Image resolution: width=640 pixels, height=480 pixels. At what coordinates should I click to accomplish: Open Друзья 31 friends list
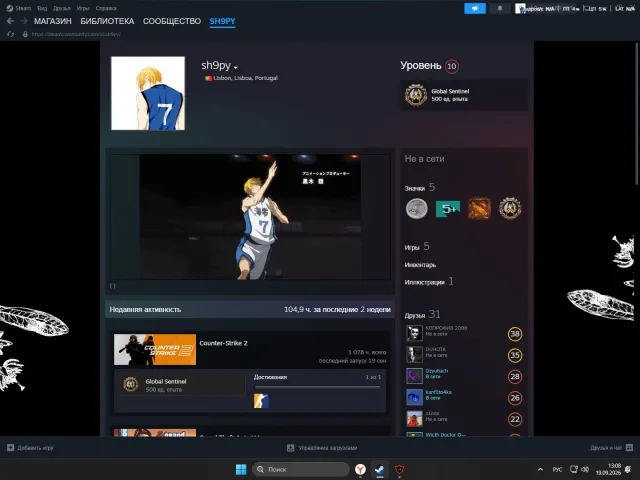point(422,314)
